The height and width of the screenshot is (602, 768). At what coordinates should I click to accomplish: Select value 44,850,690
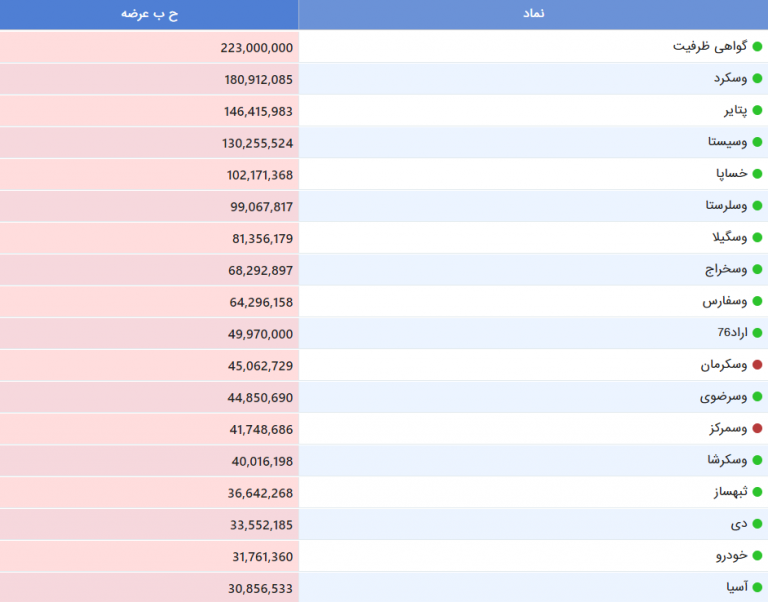260,398
